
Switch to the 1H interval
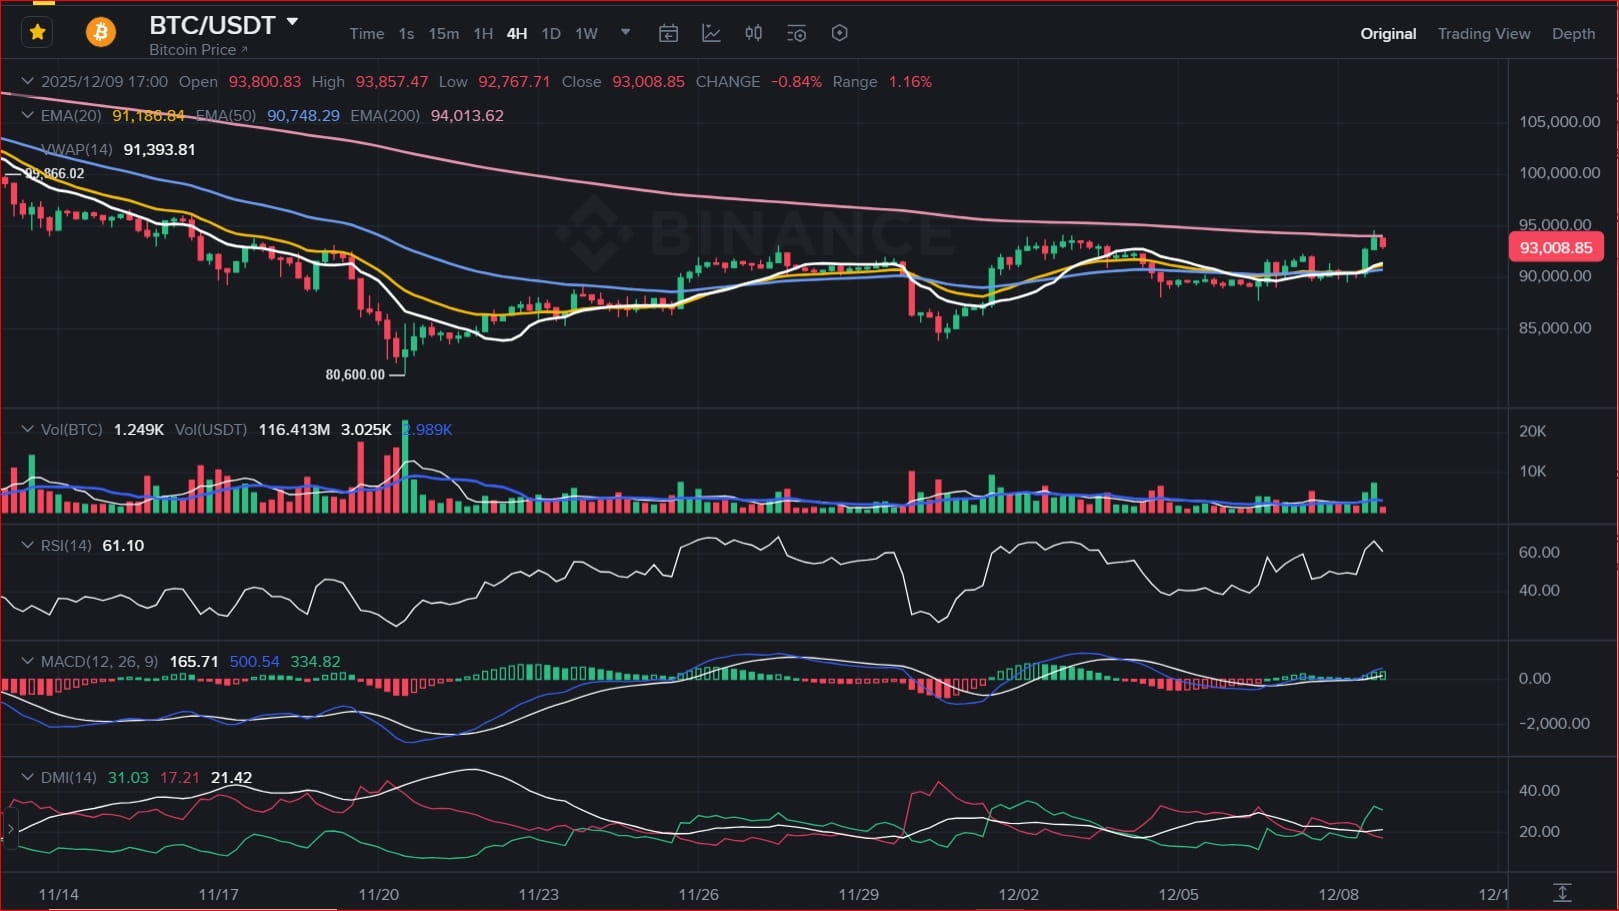coord(483,34)
